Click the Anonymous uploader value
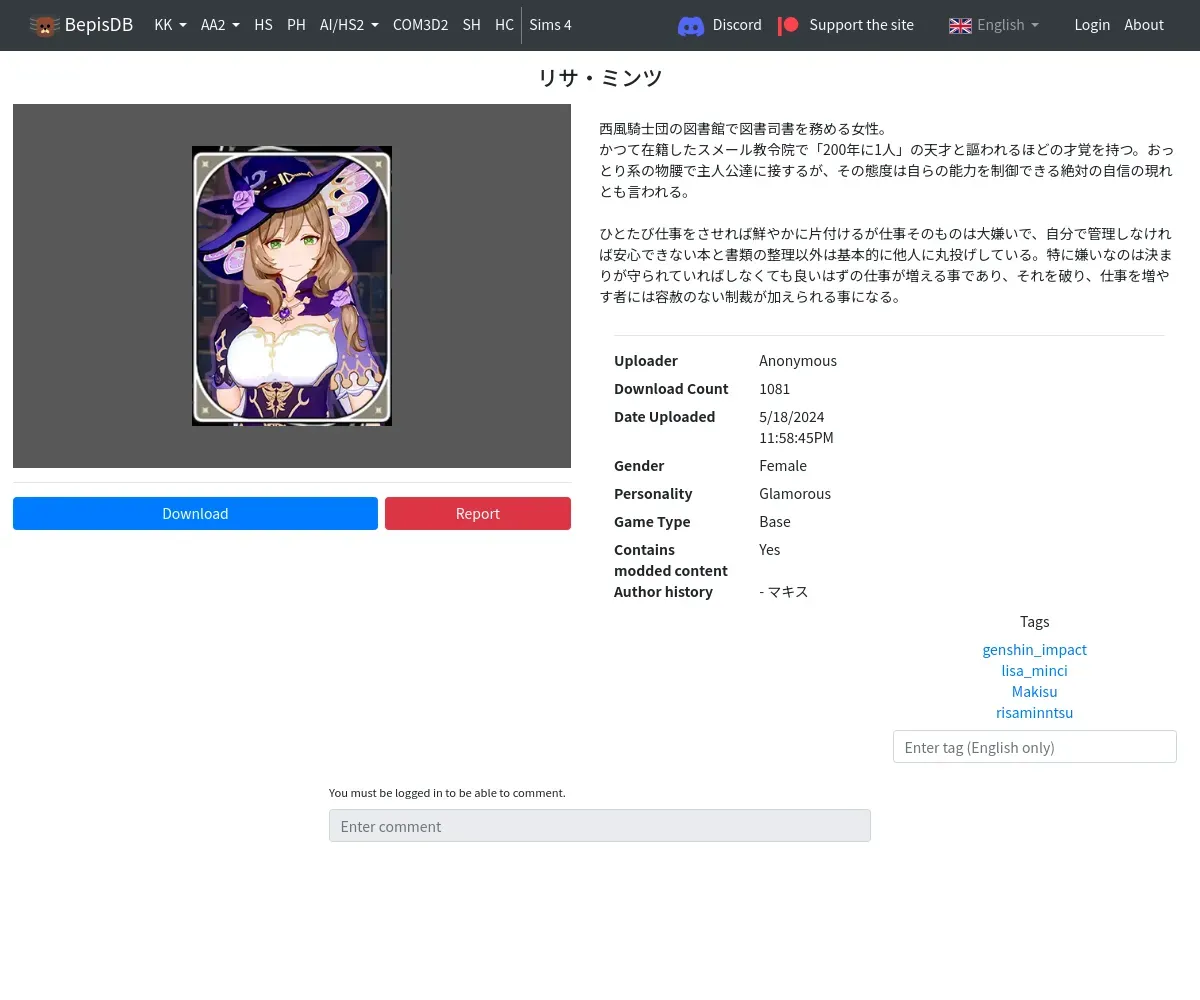This screenshot has height=1000, width=1200. [798, 361]
